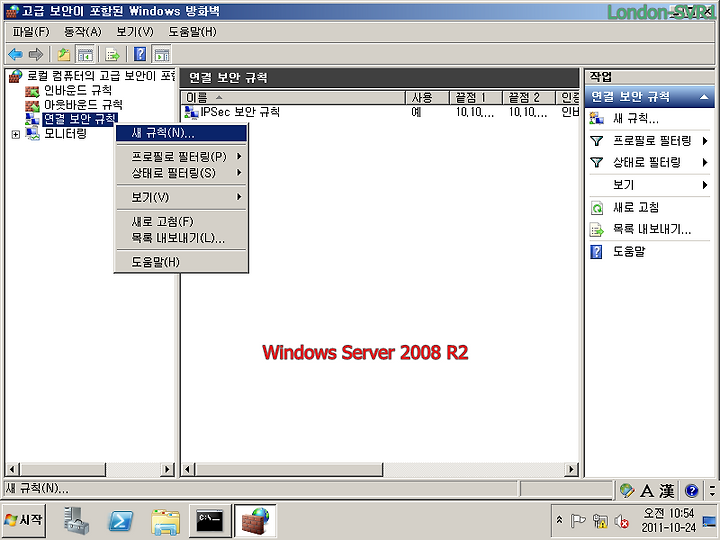This screenshot has width=720, height=540.
Task: Select the 모니터링 tree node
Action: (x=65, y=134)
